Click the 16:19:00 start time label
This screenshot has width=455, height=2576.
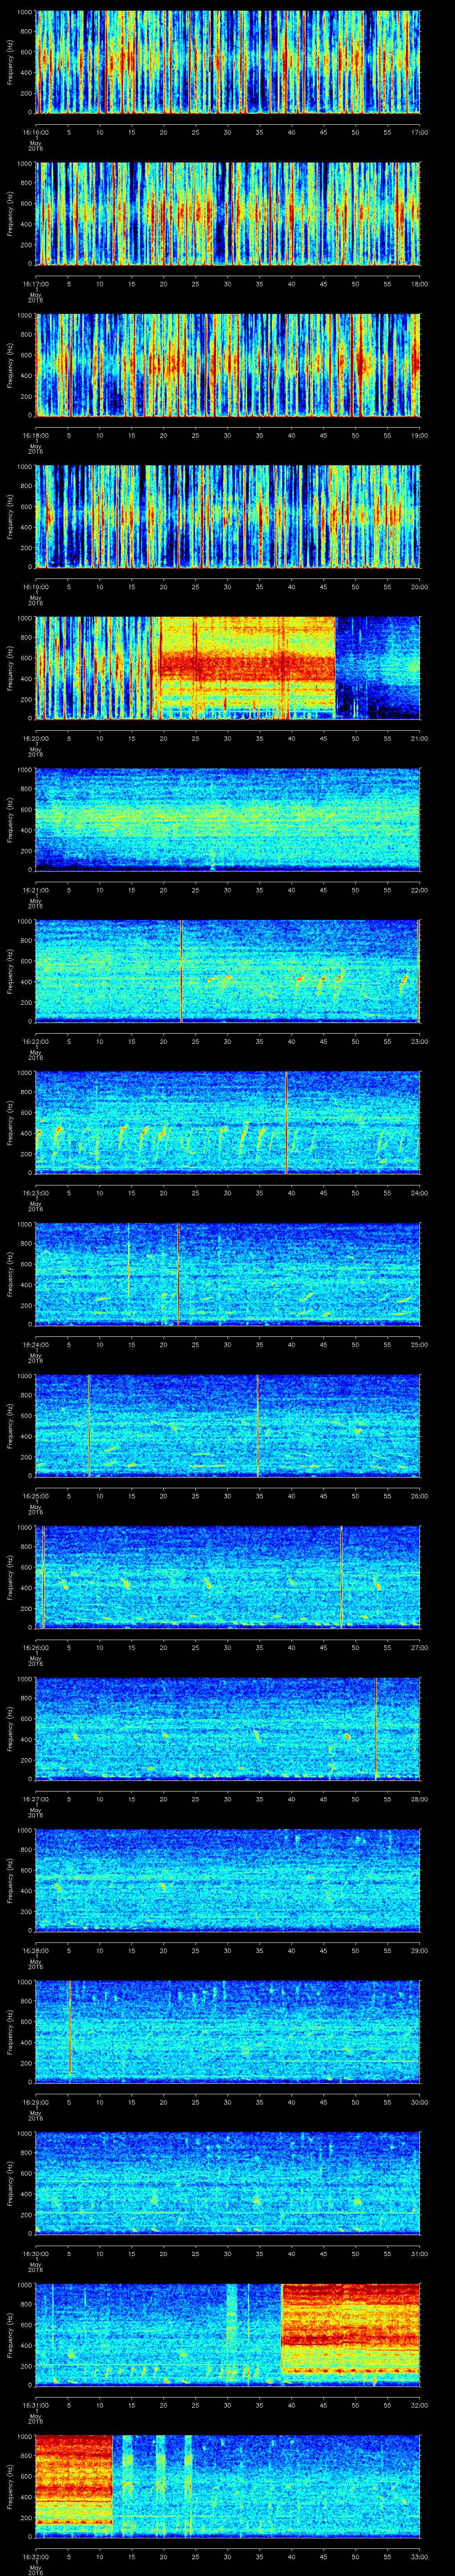(x=35, y=587)
